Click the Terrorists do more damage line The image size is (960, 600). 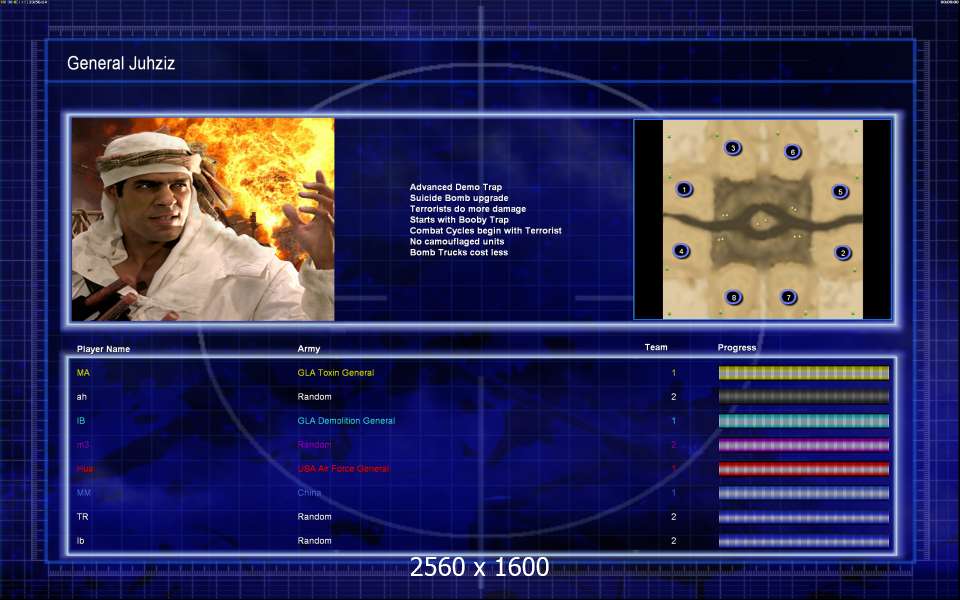468,209
